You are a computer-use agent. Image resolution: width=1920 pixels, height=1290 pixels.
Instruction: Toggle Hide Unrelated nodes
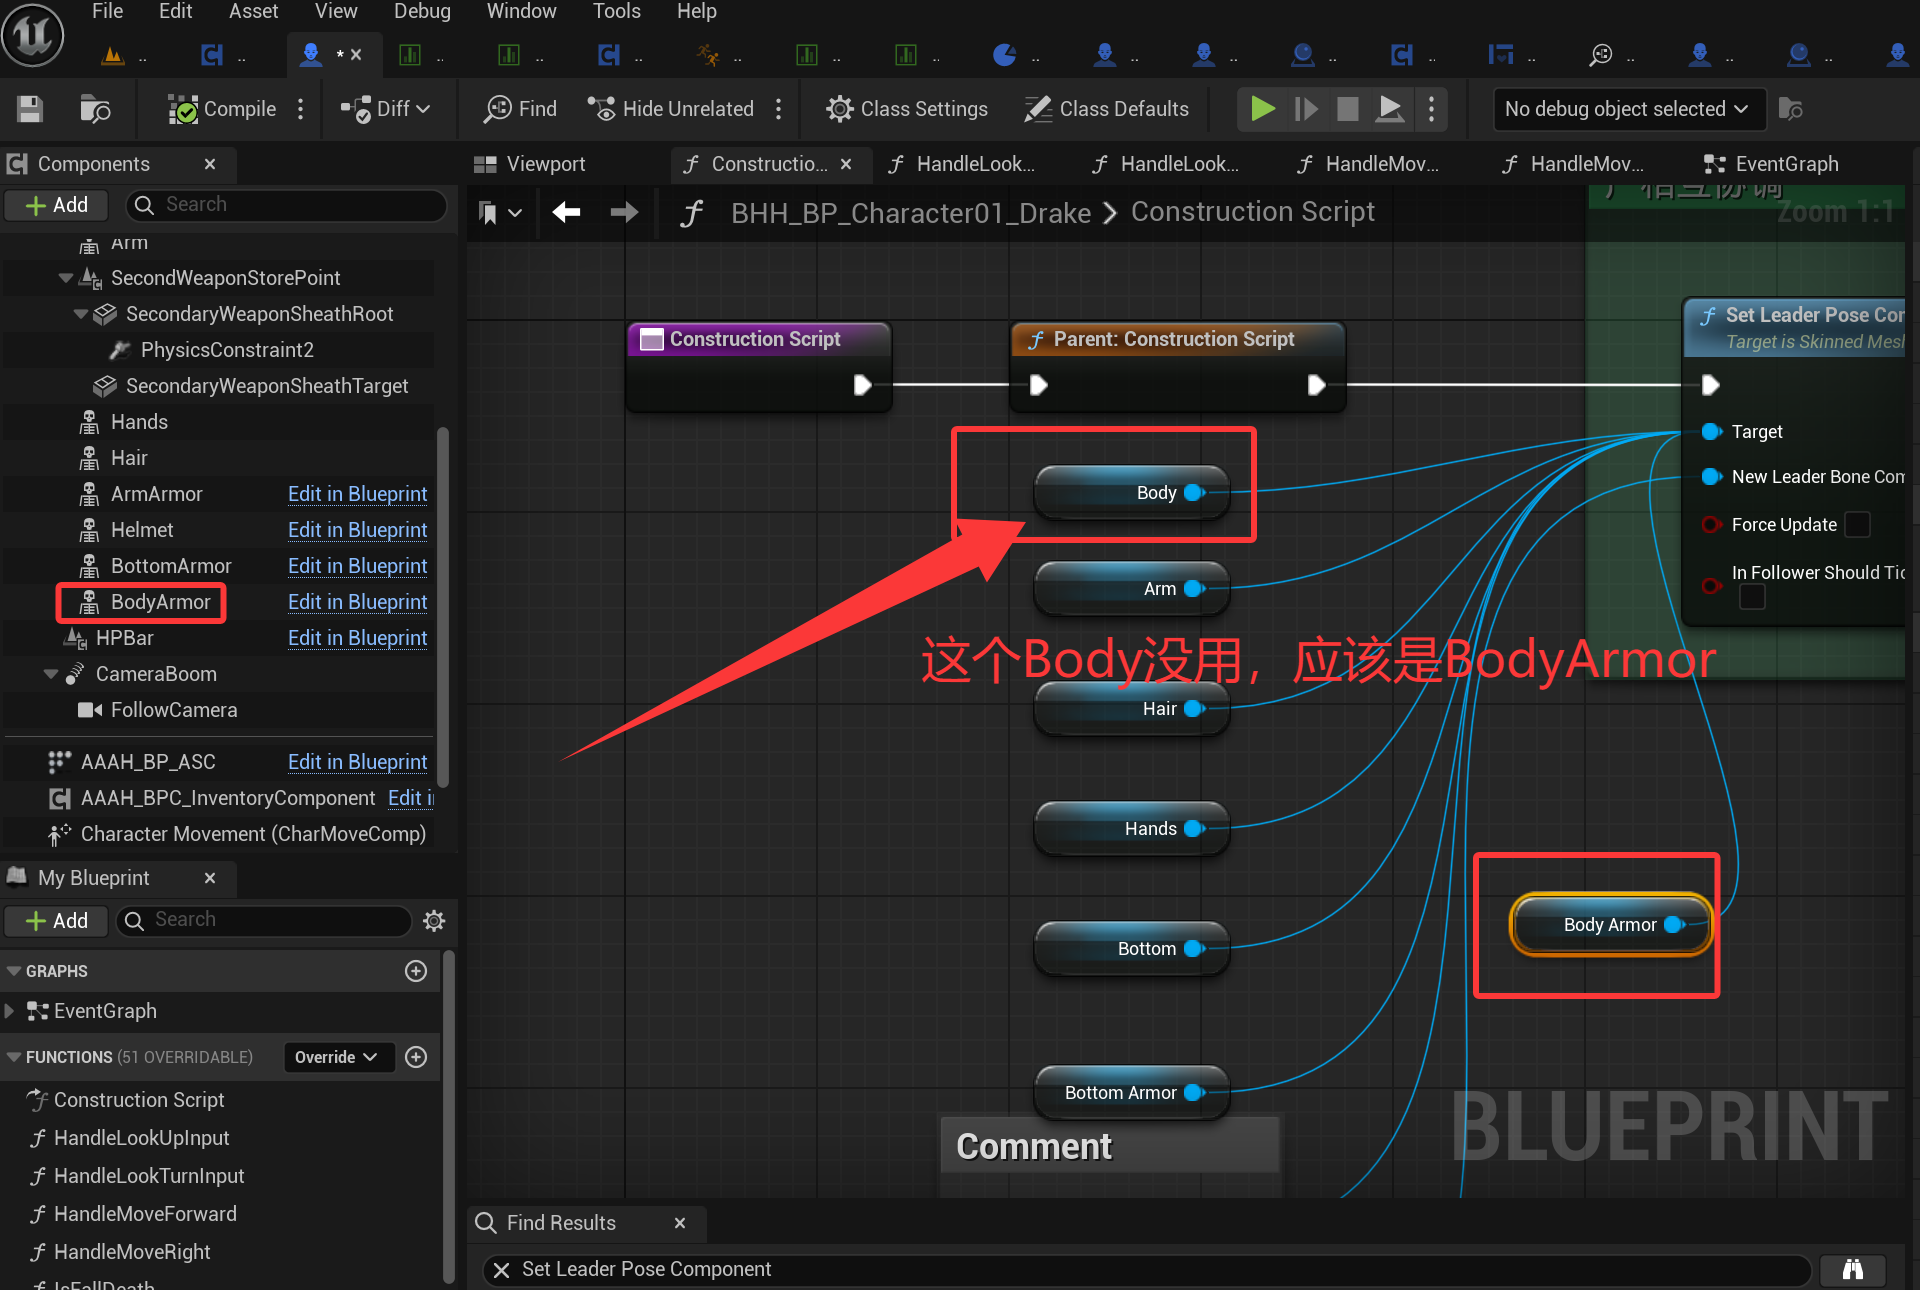coord(670,109)
